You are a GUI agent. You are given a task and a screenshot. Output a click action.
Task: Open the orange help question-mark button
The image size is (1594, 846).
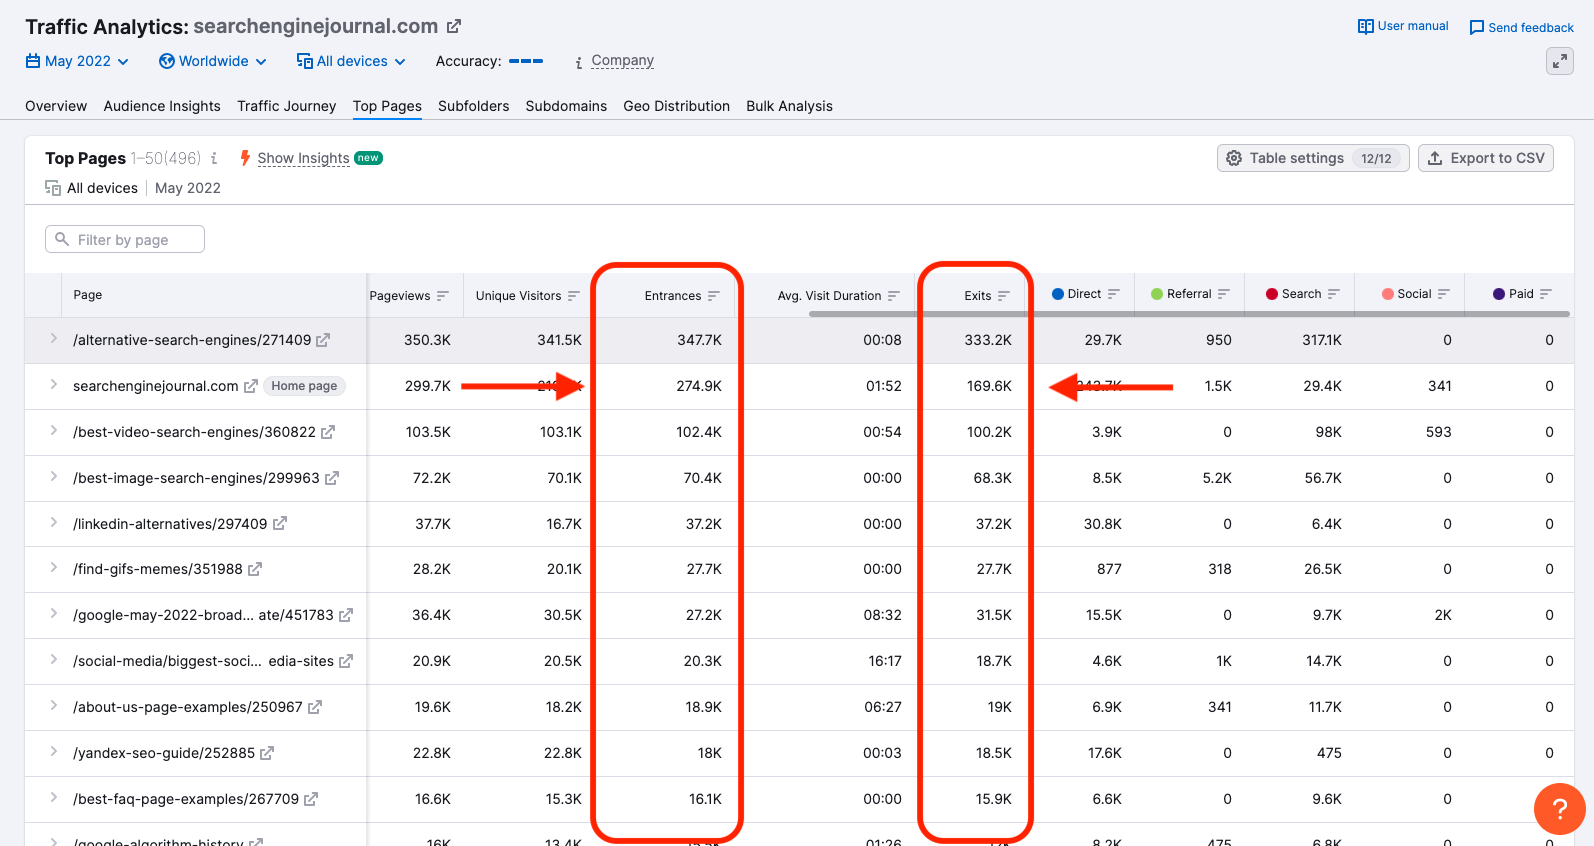coord(1559,809)
